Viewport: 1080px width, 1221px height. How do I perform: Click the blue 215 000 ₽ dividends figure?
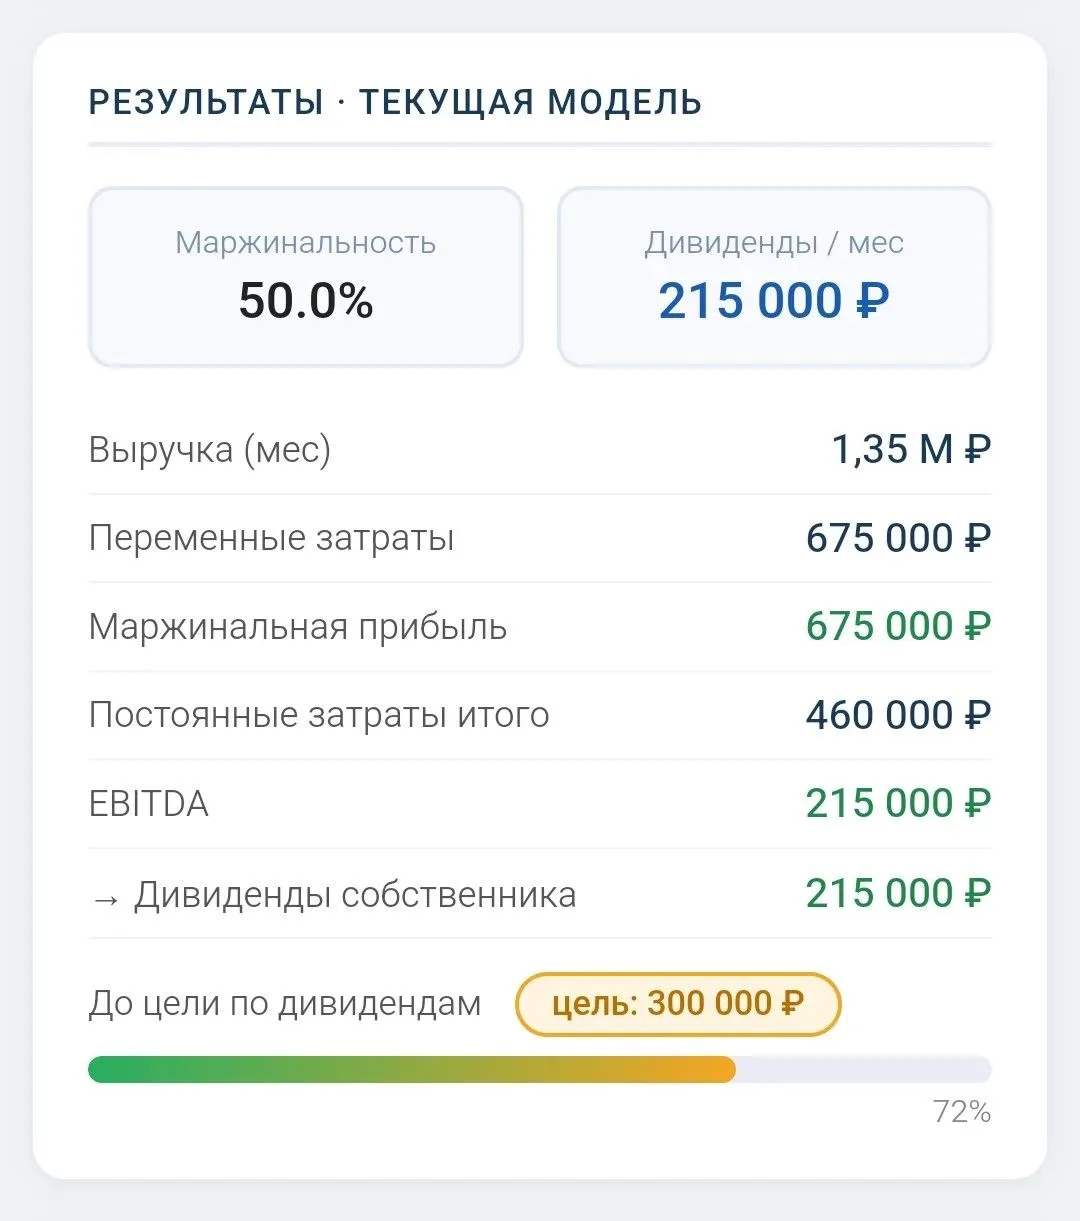pos(774,301)
